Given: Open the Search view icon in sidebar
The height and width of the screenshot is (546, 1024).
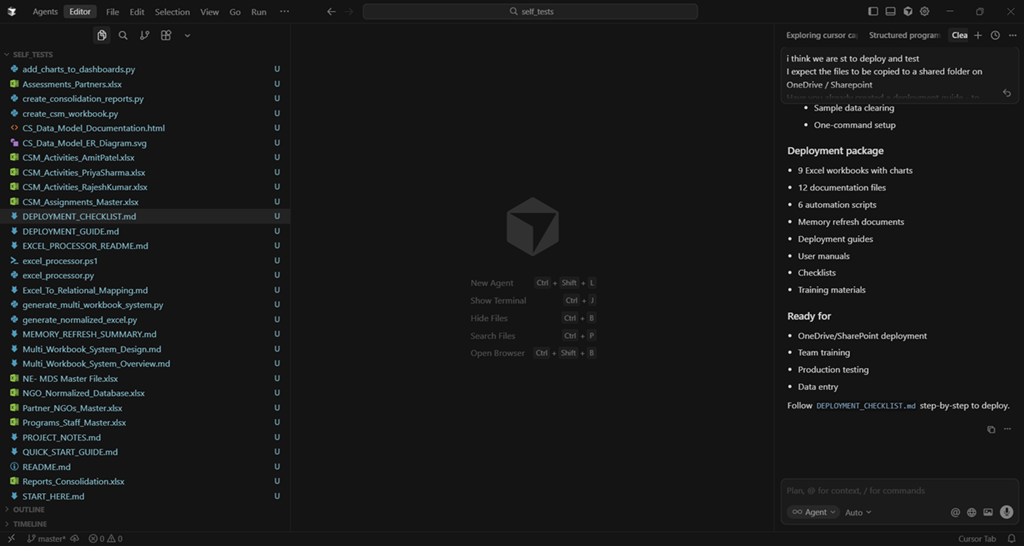Looking at the screenshot, I should pyautogui.click(x=123, y=35).
